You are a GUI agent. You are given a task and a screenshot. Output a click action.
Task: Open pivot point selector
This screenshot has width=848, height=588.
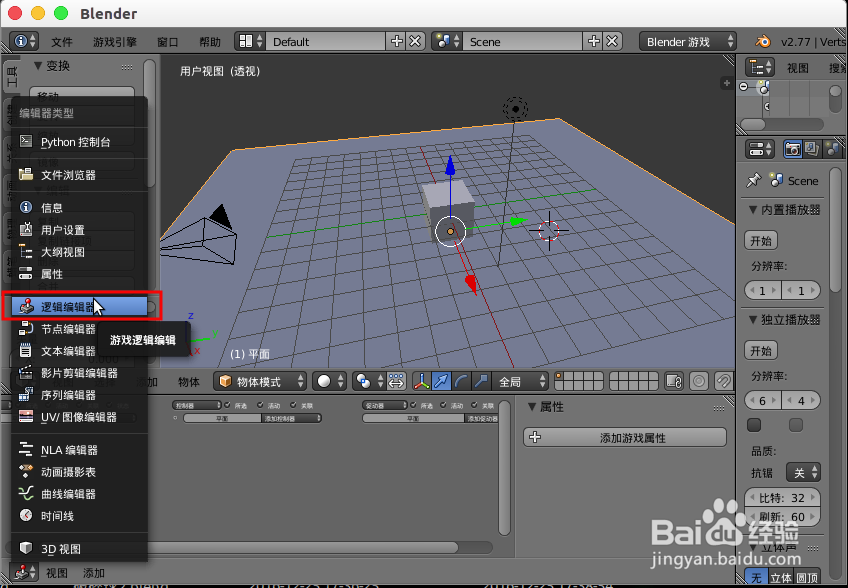(369, 381)
